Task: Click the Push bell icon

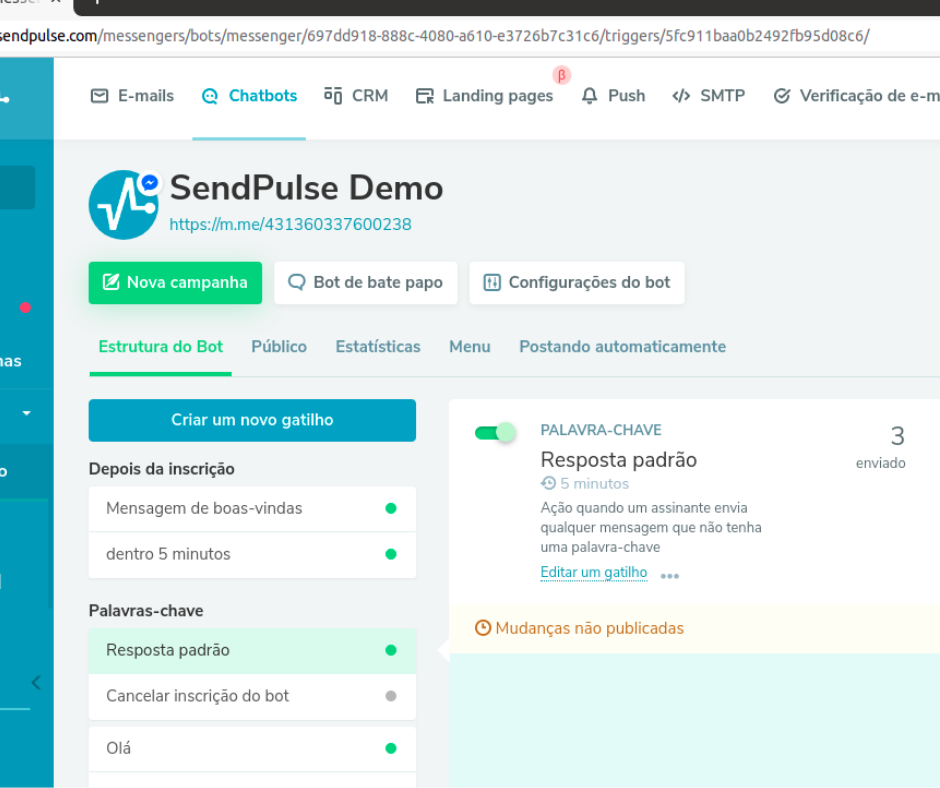Action: click(x=589, y=96)
